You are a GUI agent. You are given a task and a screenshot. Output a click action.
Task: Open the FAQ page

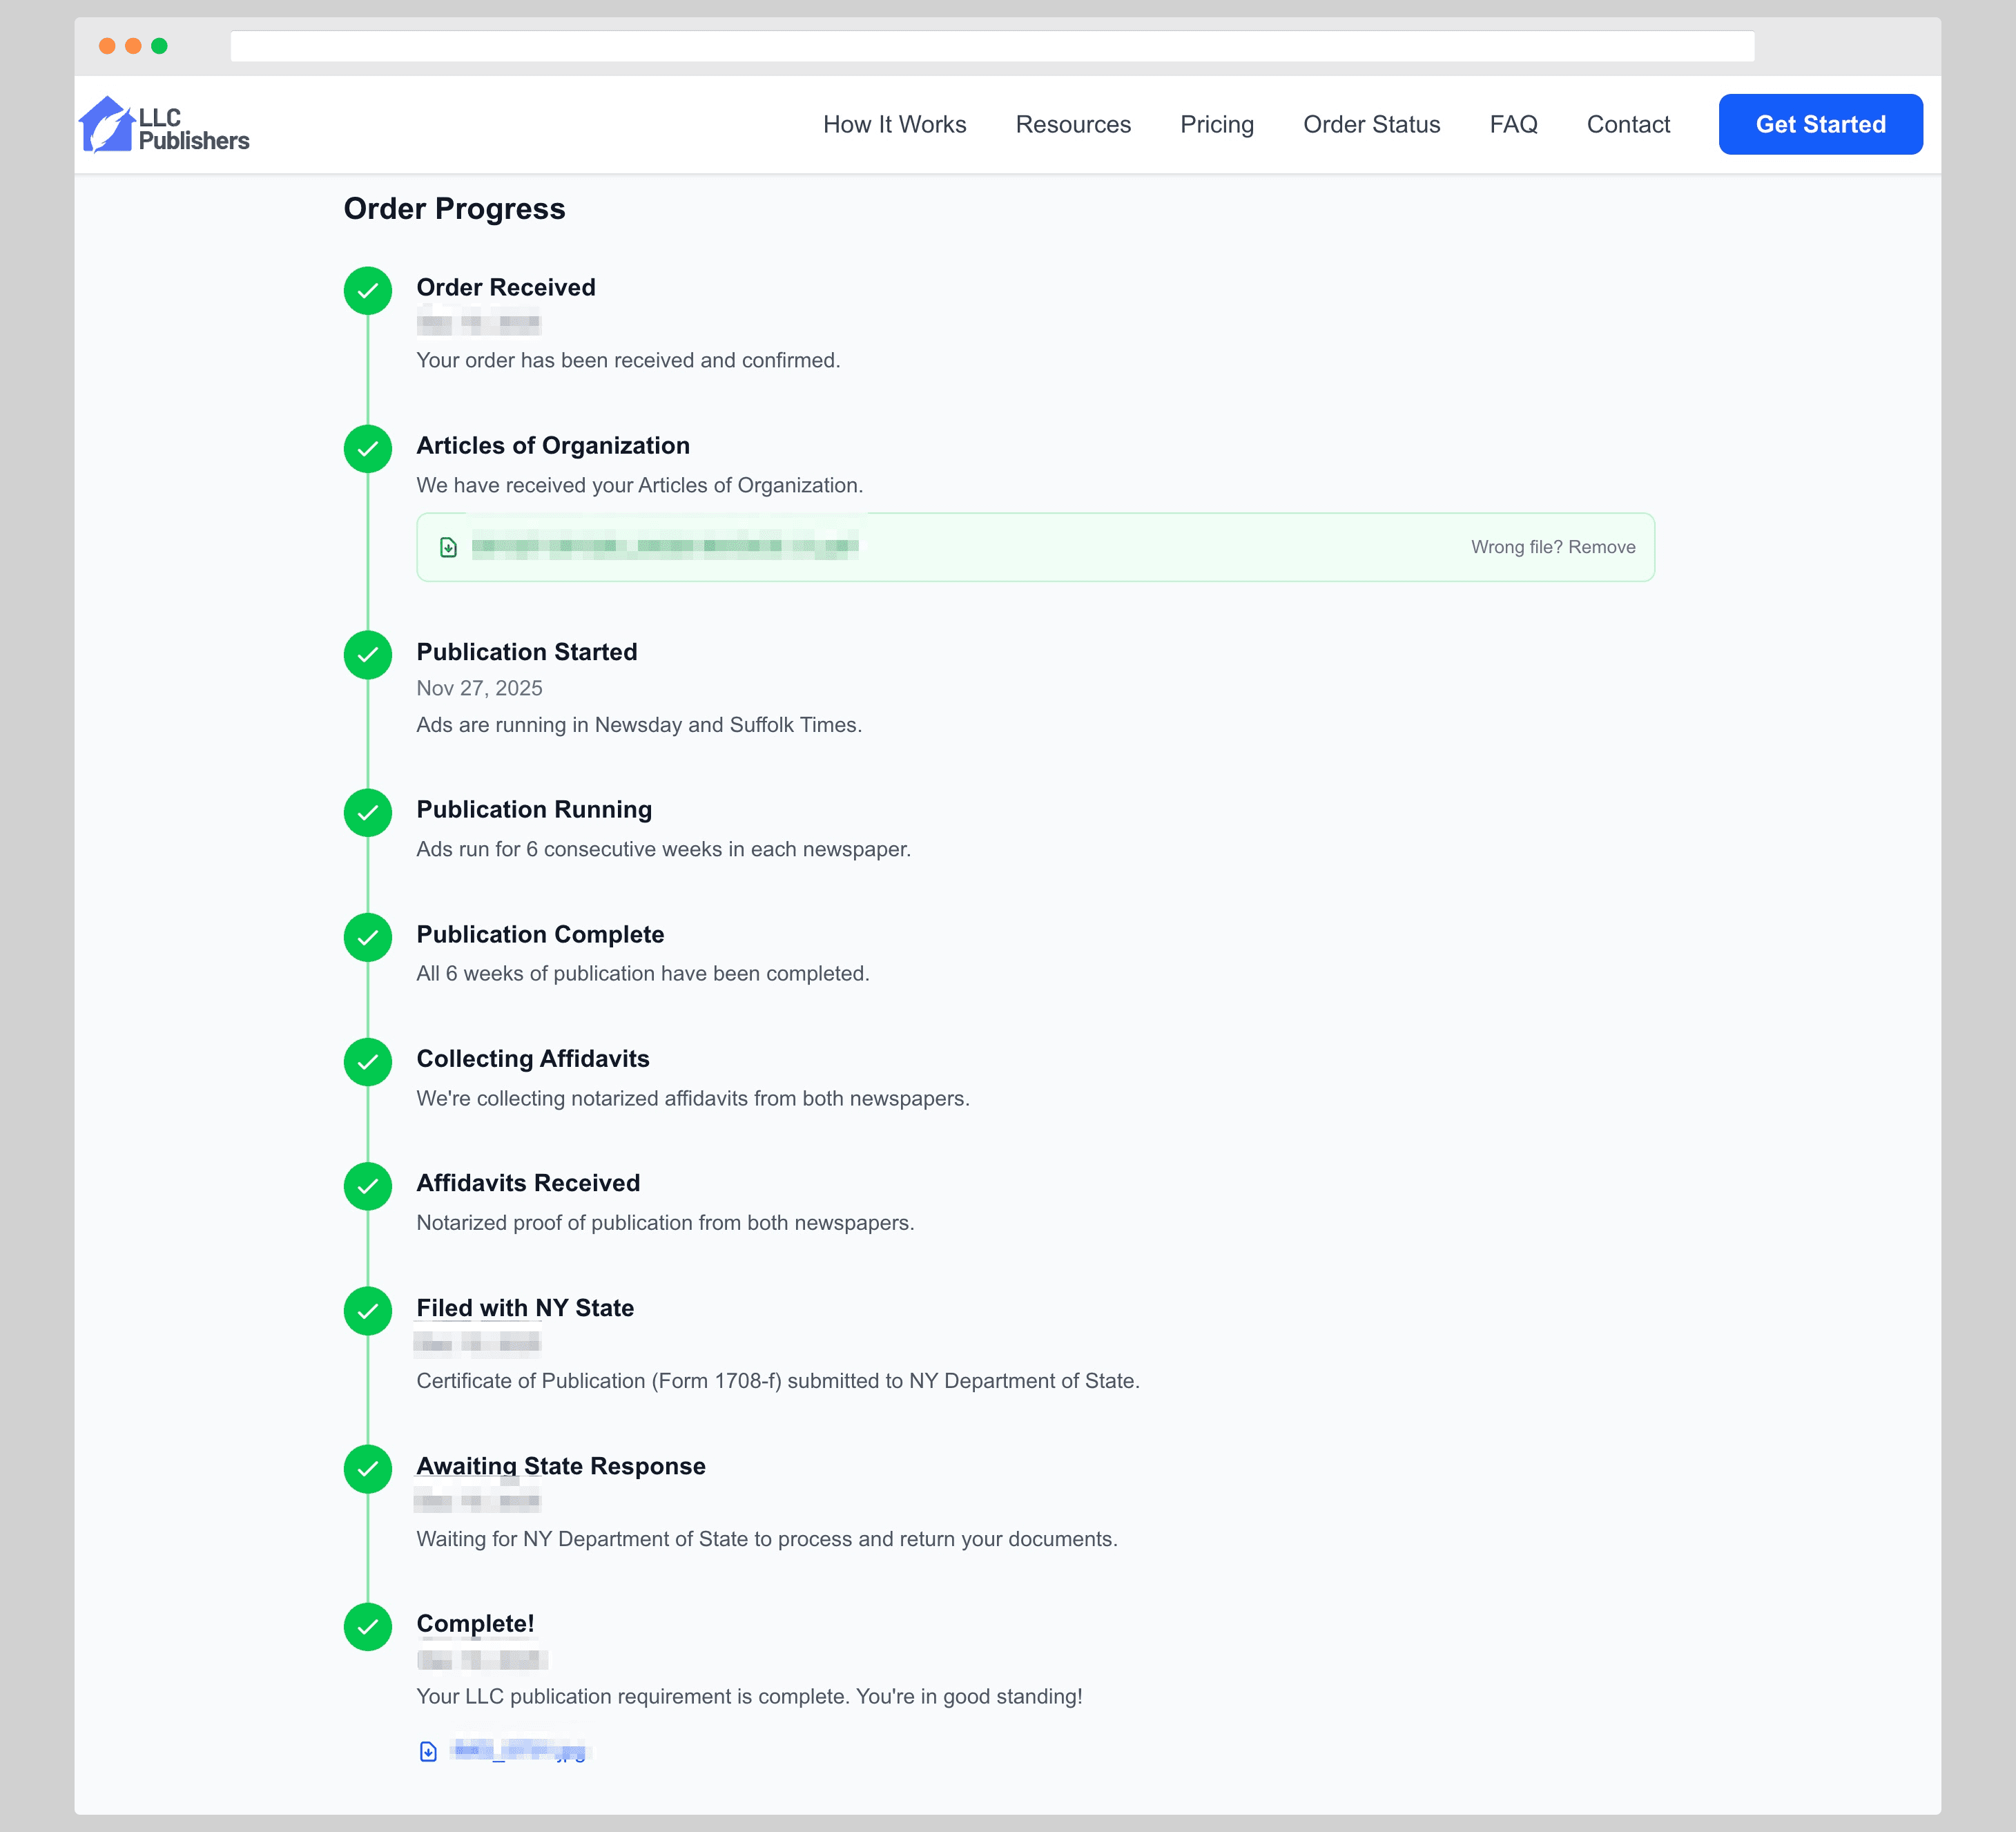pyautogui.click(x=1513, y=124)
